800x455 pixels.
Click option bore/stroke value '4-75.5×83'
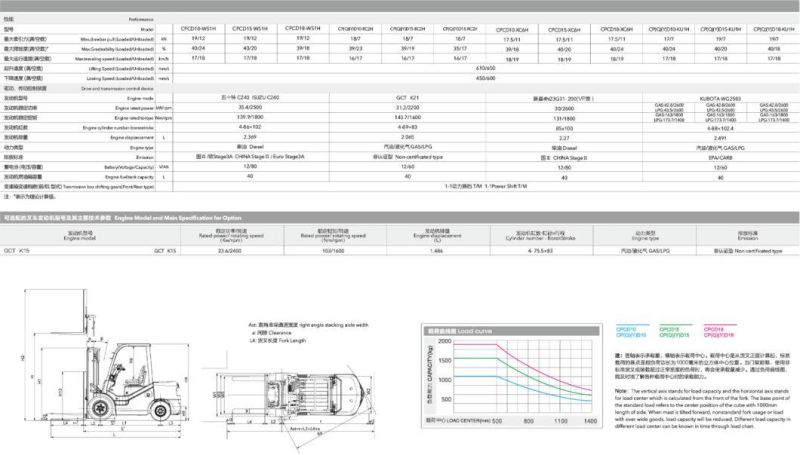(x=540, y=251)
